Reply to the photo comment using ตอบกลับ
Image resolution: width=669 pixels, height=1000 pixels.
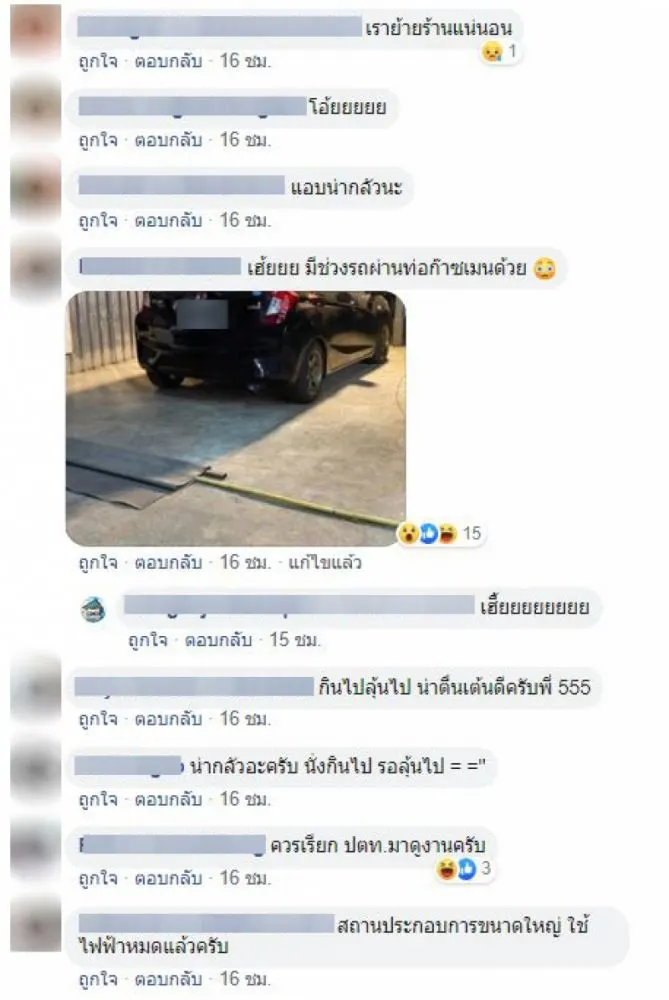(x=168, y=562)
